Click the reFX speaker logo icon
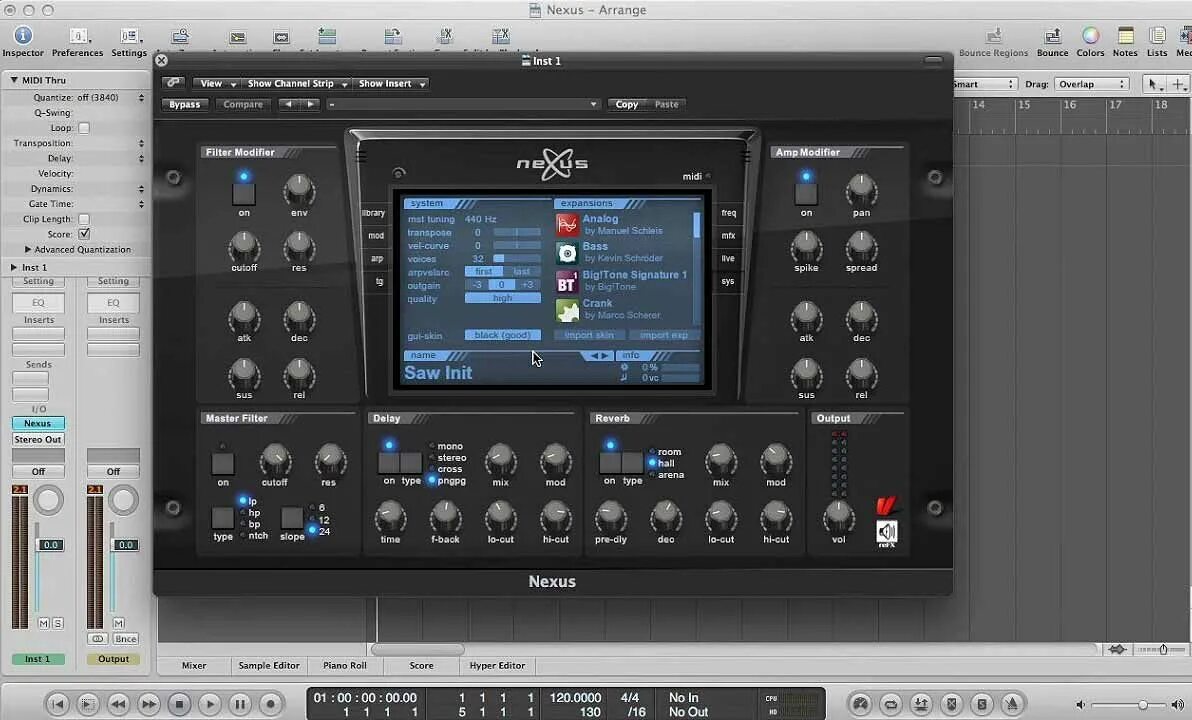 (x=886, y=531)
